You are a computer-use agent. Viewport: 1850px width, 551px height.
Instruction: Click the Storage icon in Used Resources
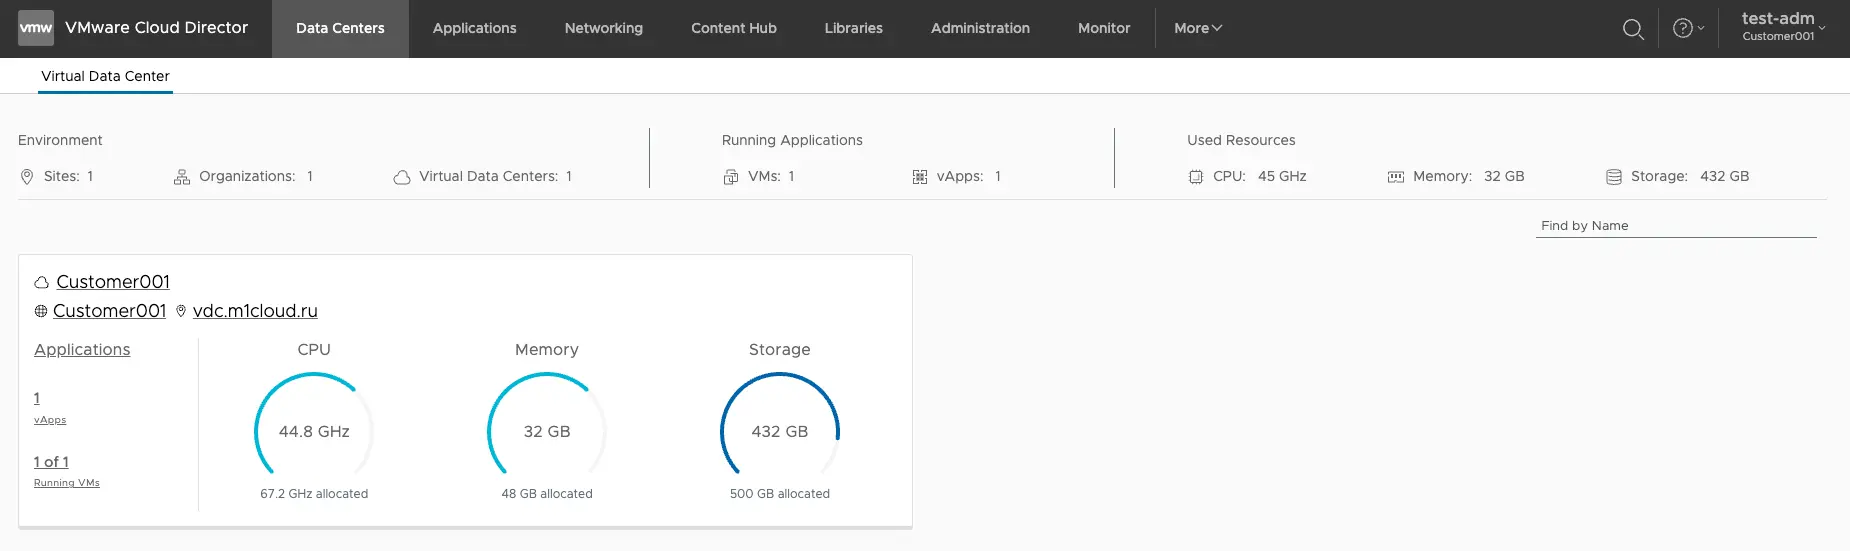1614,177
